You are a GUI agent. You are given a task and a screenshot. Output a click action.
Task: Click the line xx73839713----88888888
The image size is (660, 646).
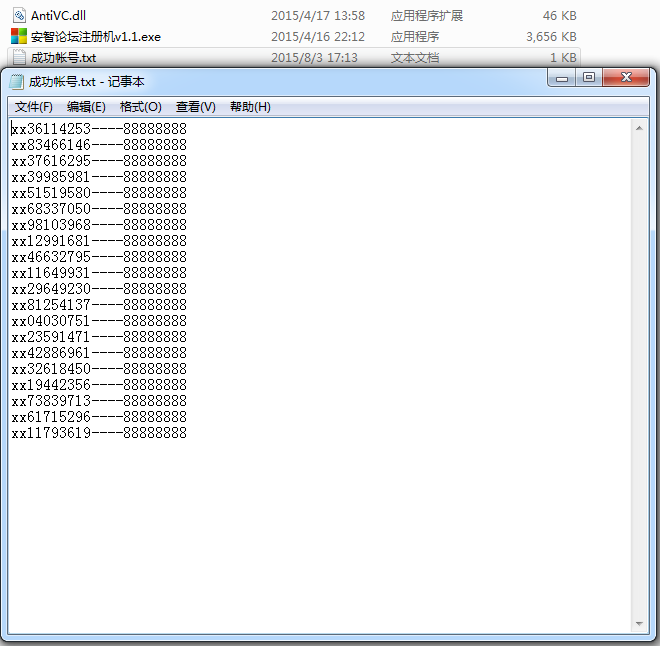pos(99,401)
